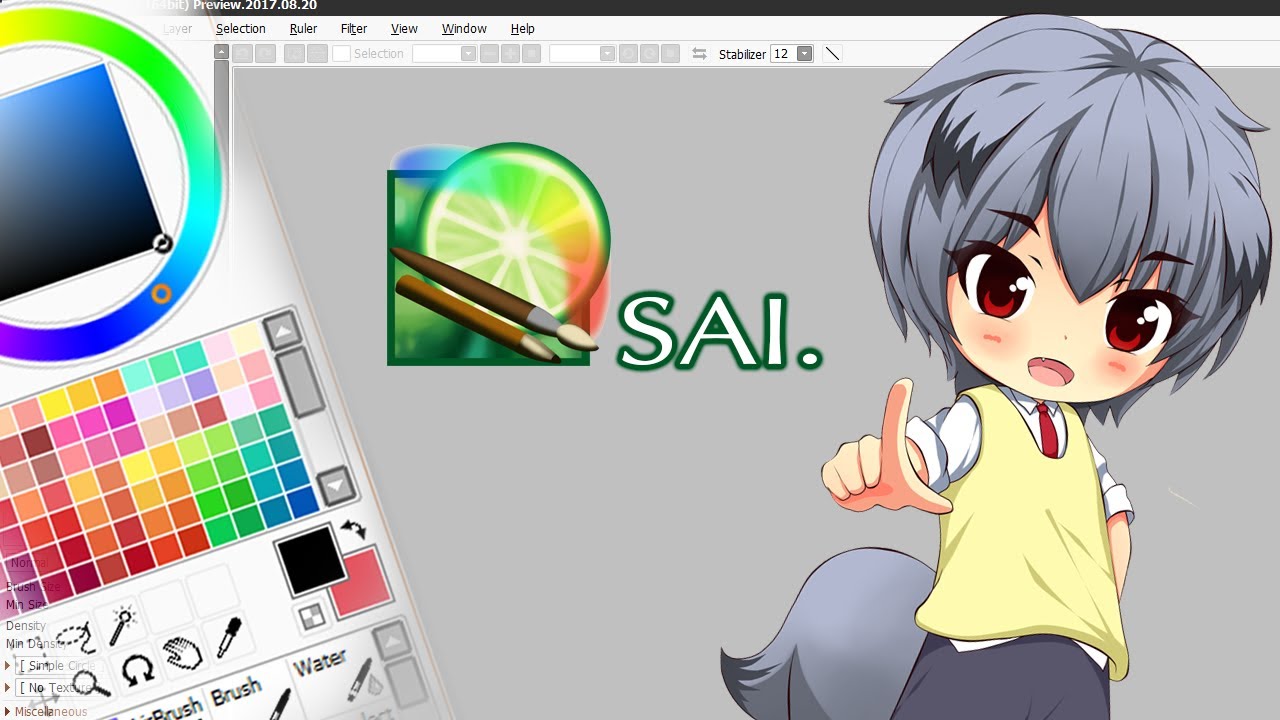Select the Rotate view tool
Screen dimensions: 1280x720
tap(137, 669)
